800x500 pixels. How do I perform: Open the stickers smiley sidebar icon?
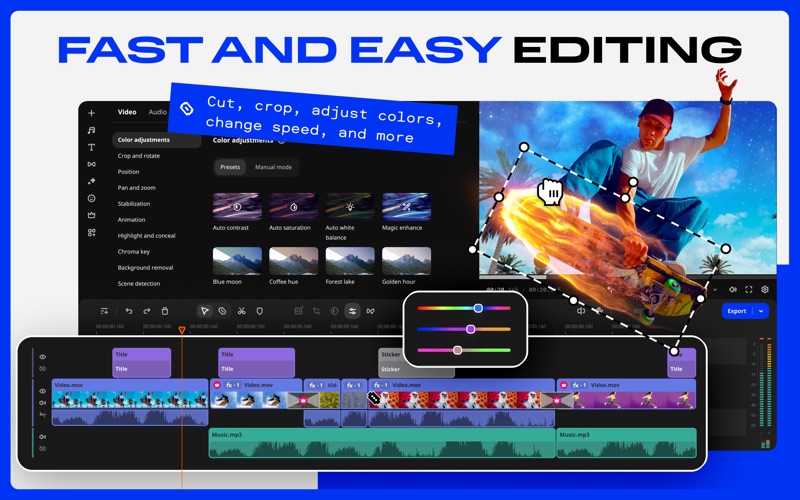91,198
